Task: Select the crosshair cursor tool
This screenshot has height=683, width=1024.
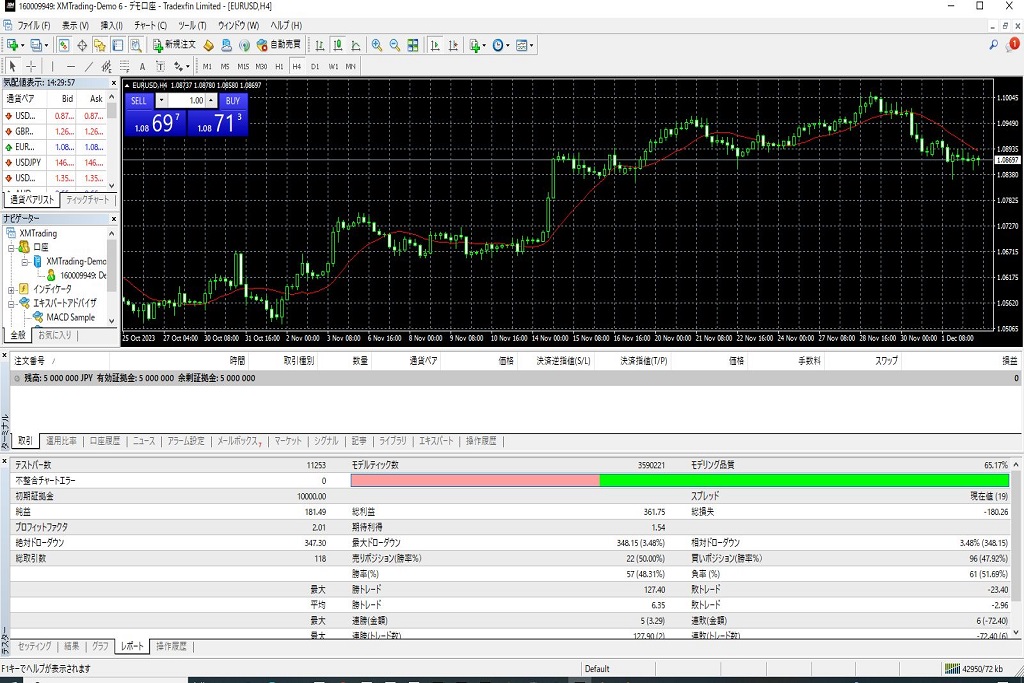Action: tap(31, 66)
